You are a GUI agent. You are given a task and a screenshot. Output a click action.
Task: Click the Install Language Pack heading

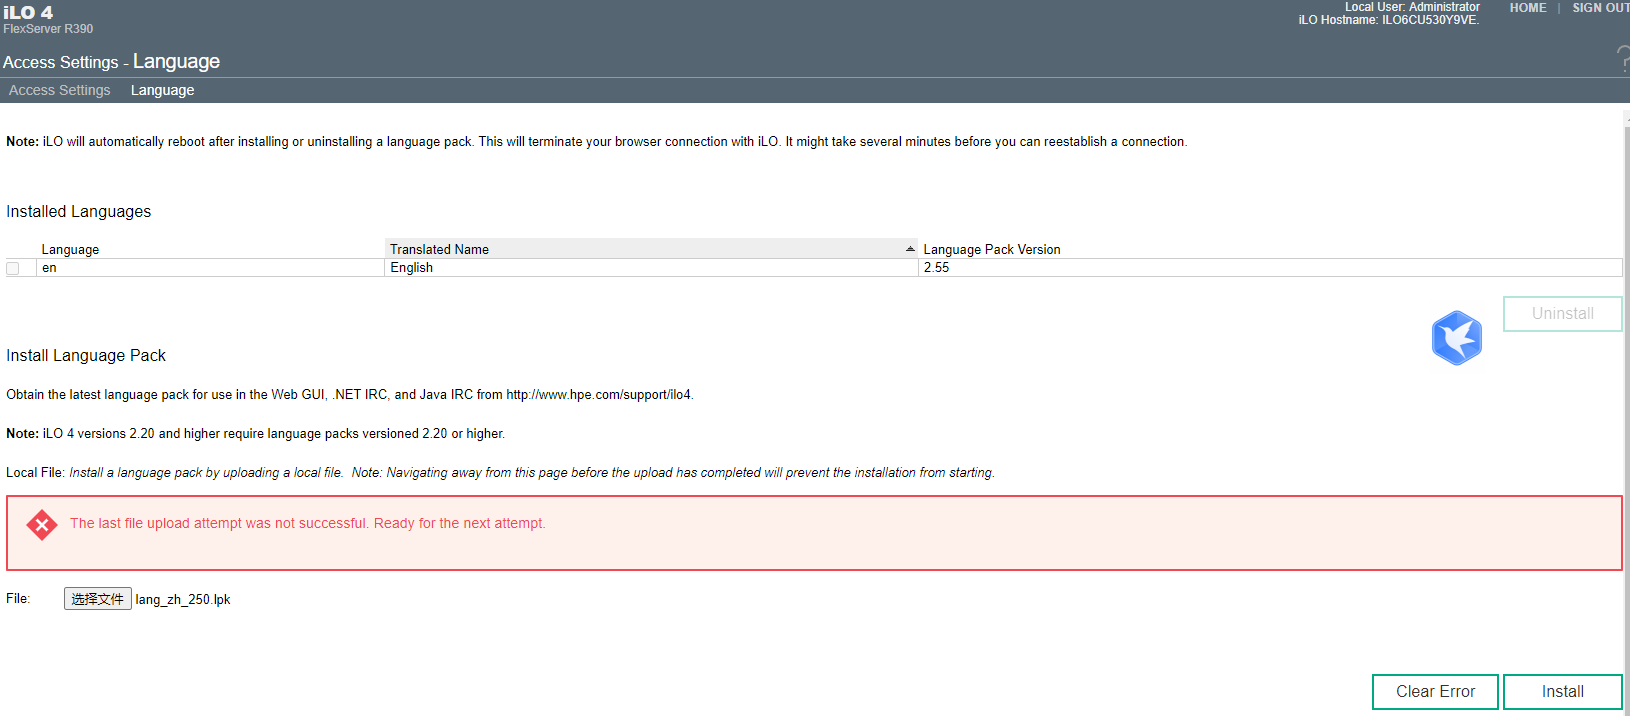[86, 356]
